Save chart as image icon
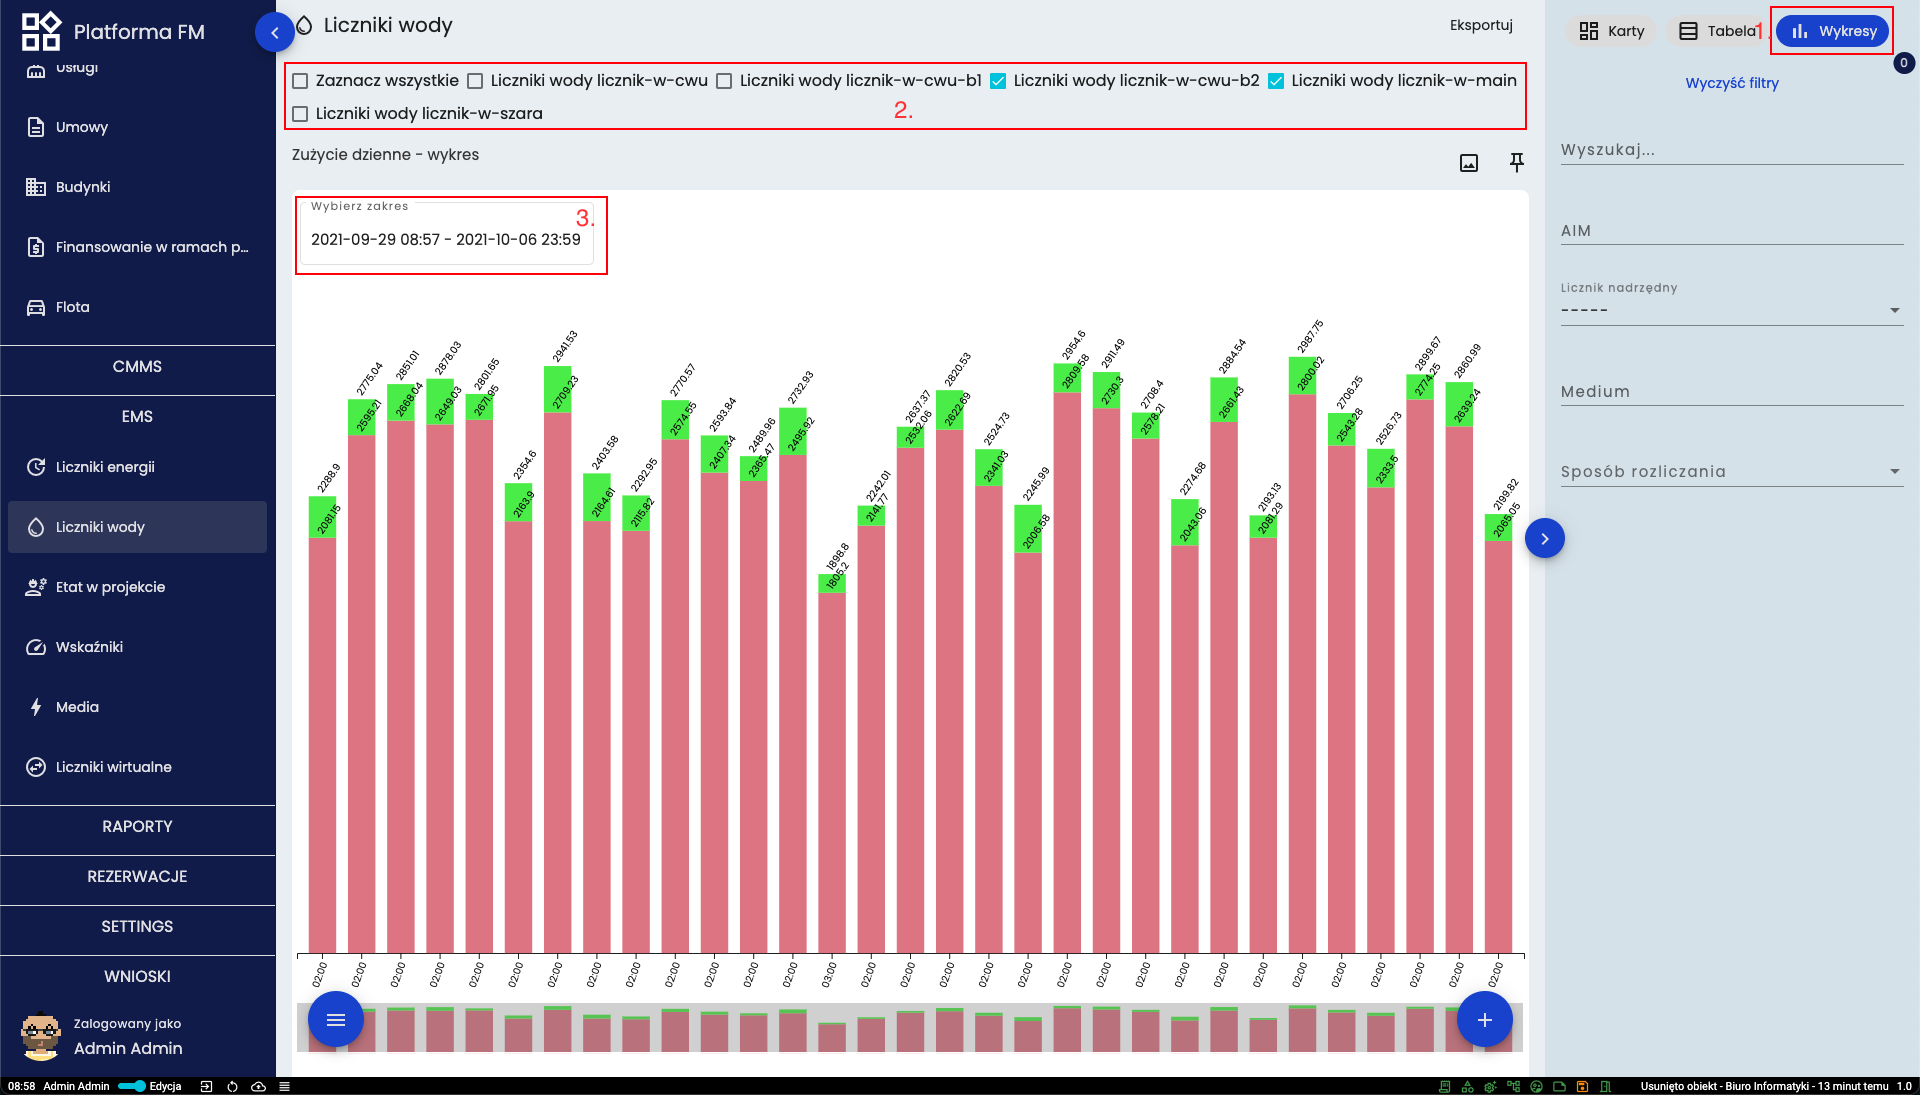 tap(1469, 163)
